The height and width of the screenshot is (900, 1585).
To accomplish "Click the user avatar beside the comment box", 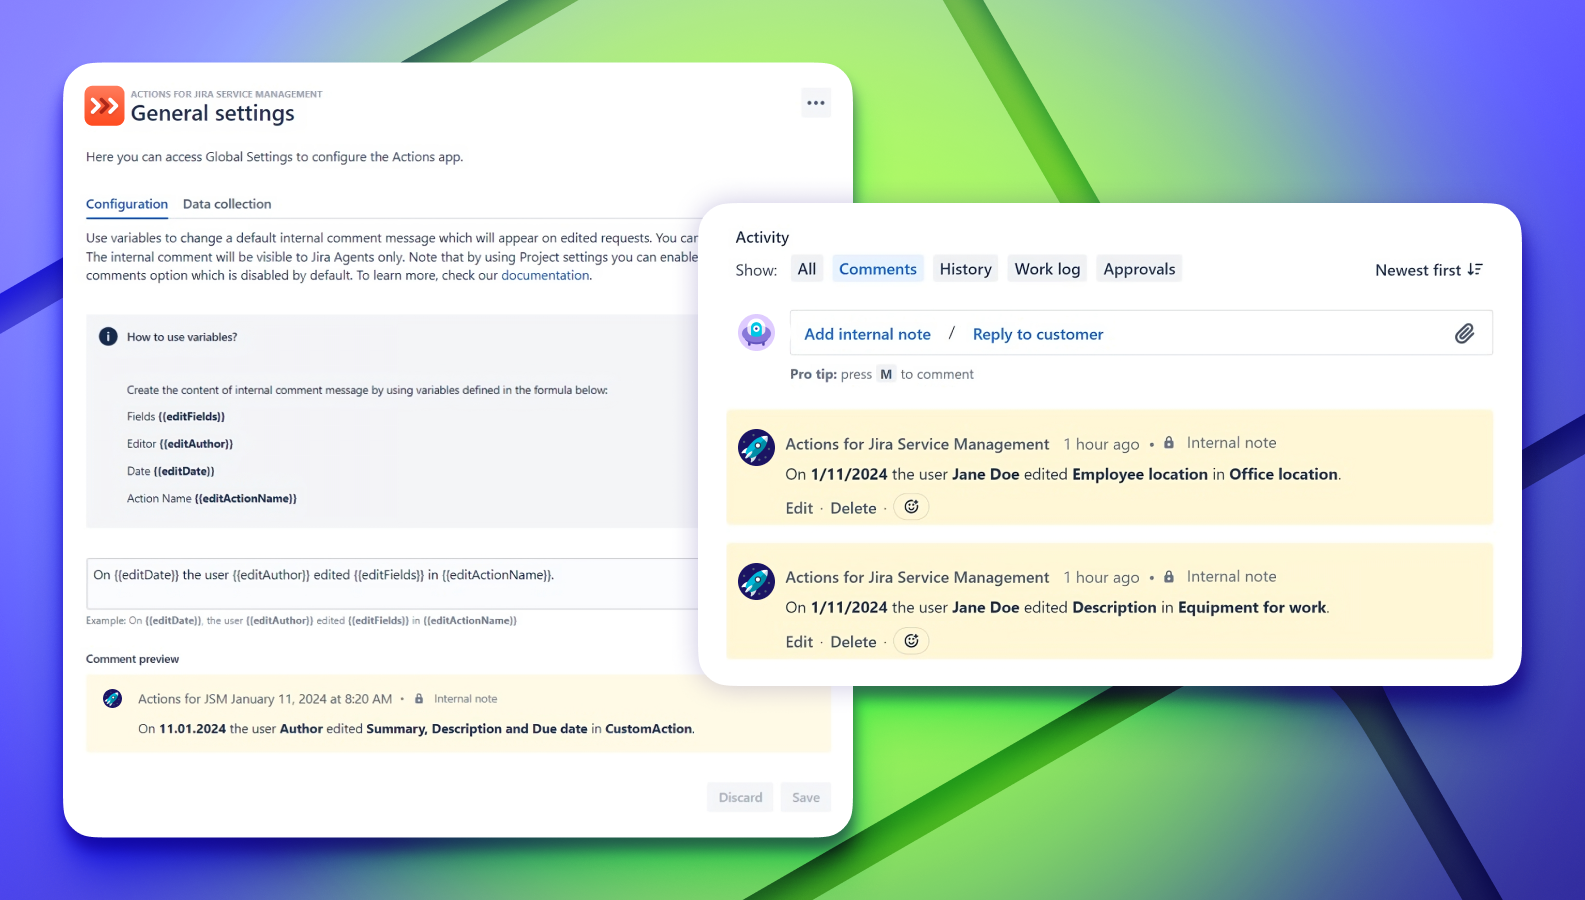I will click(756, 332).
